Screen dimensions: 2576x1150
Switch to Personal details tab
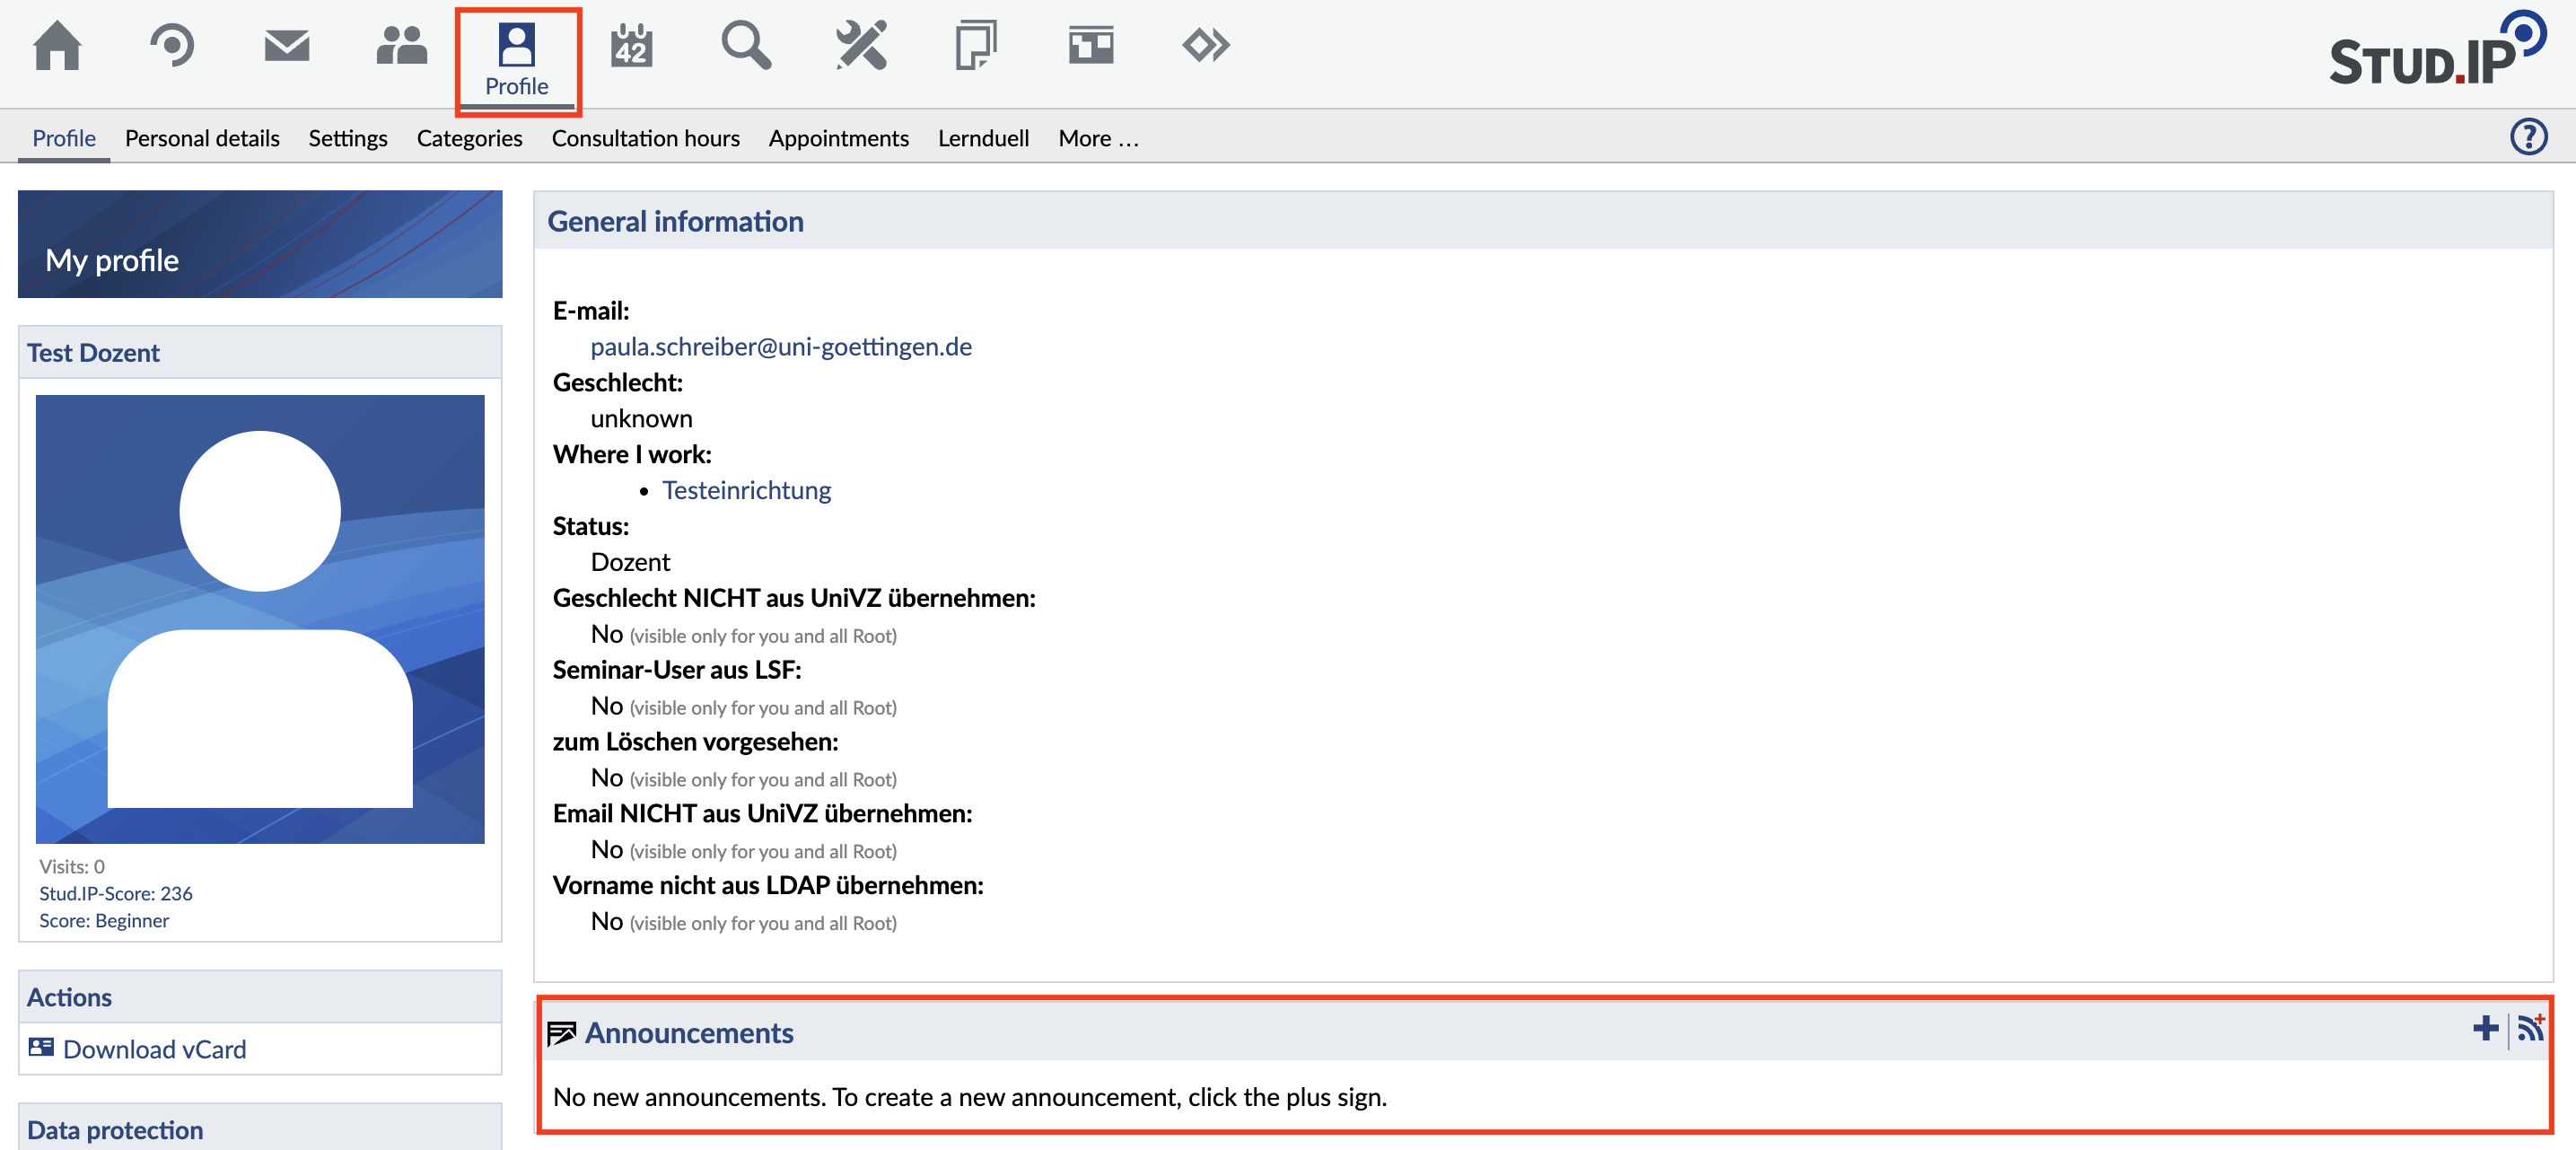pyautogui.click(x=202, y=138)
